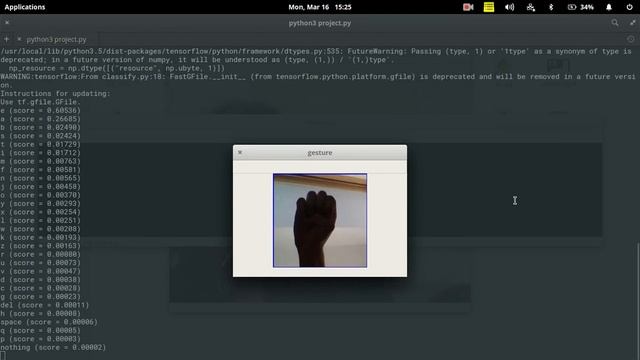Click the hand gesture webcam image

coord(320,220)
